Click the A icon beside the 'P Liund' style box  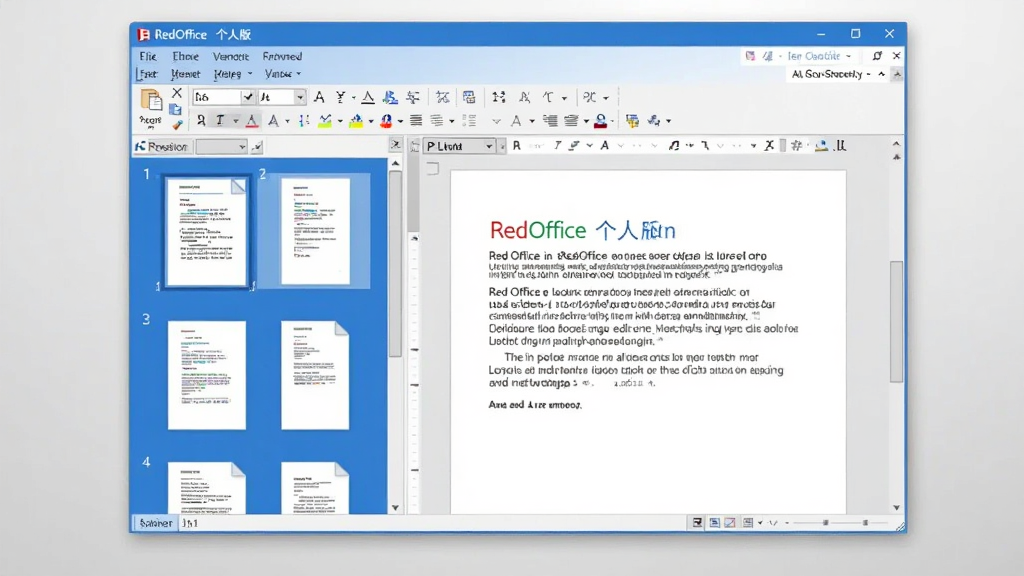[605, 146]
